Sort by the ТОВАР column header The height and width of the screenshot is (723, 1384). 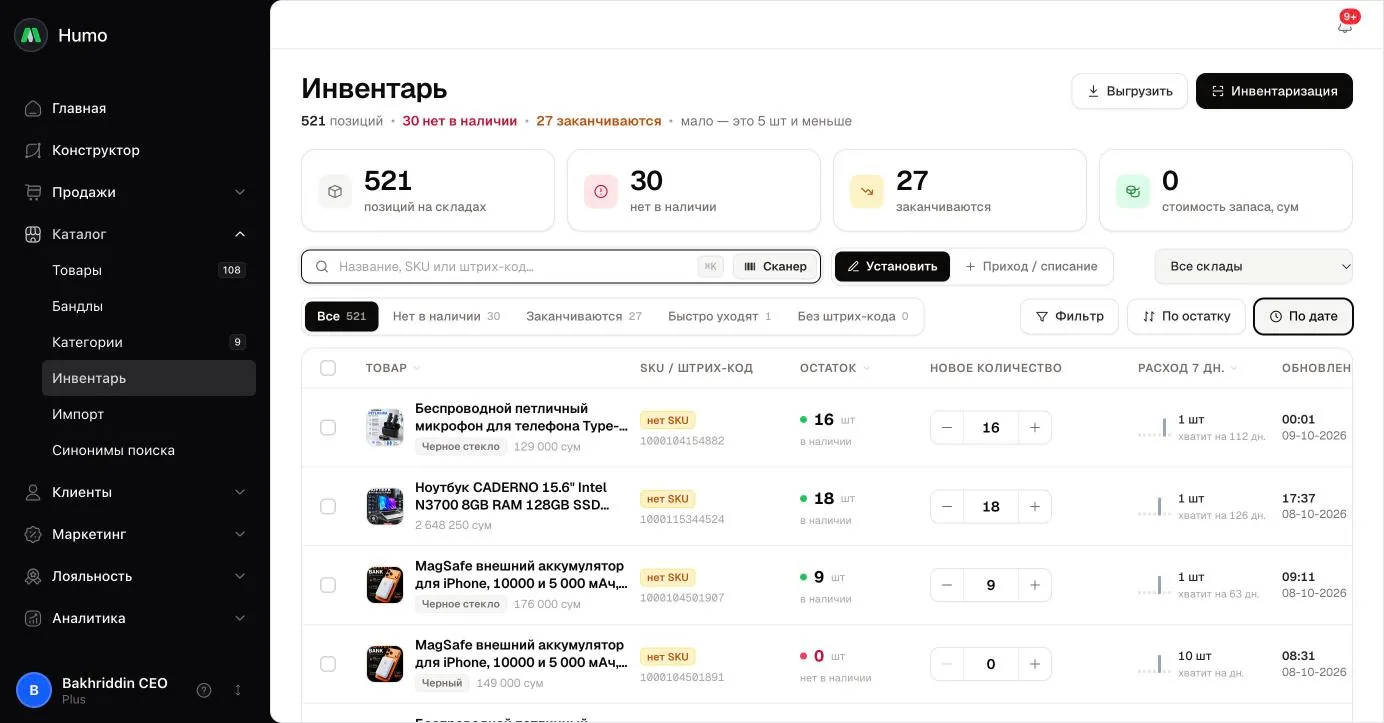click(392, 368)
